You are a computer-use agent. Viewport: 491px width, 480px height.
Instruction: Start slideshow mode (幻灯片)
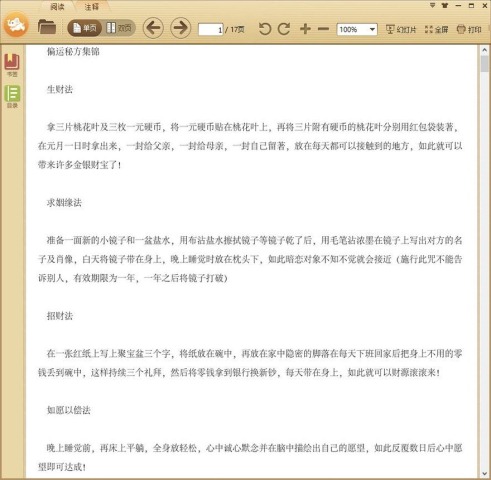pos(401,30)
